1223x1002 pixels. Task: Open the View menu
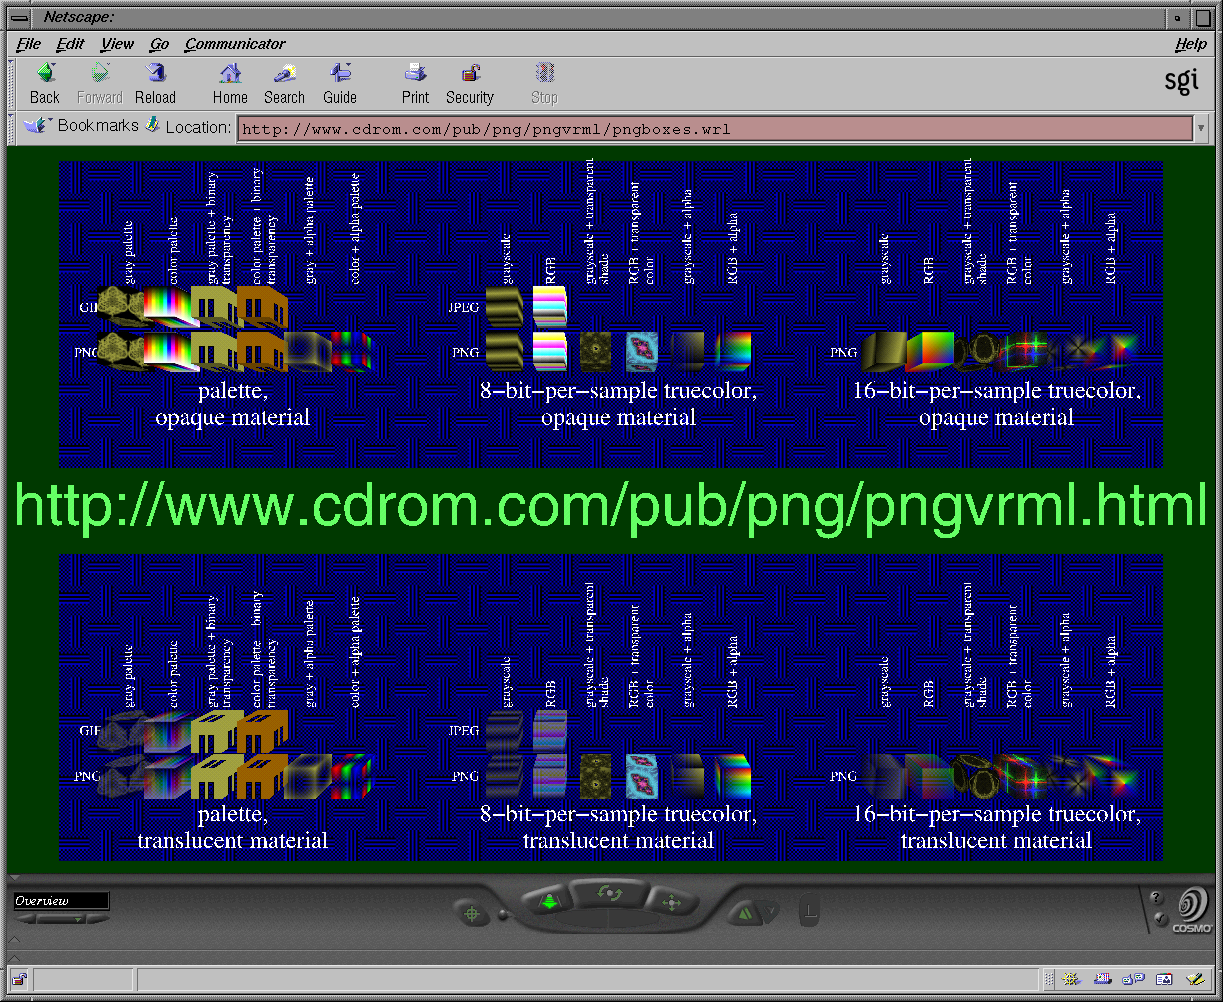117,44
